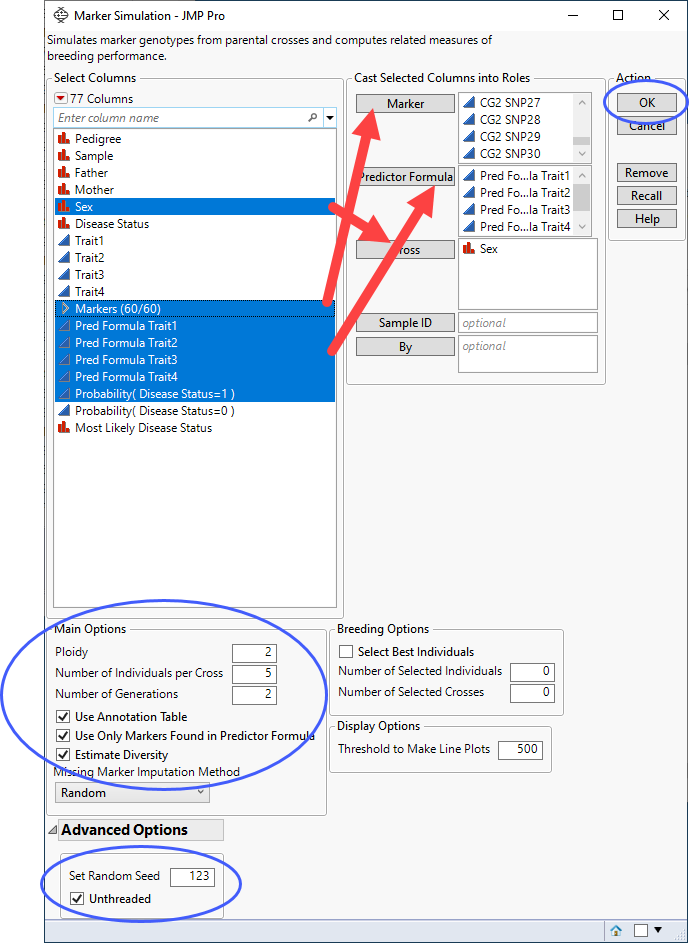Screen dimensions: 689x943
Task: Select CG2 SNP29 in Marker role list
Action: coord(517,137)
